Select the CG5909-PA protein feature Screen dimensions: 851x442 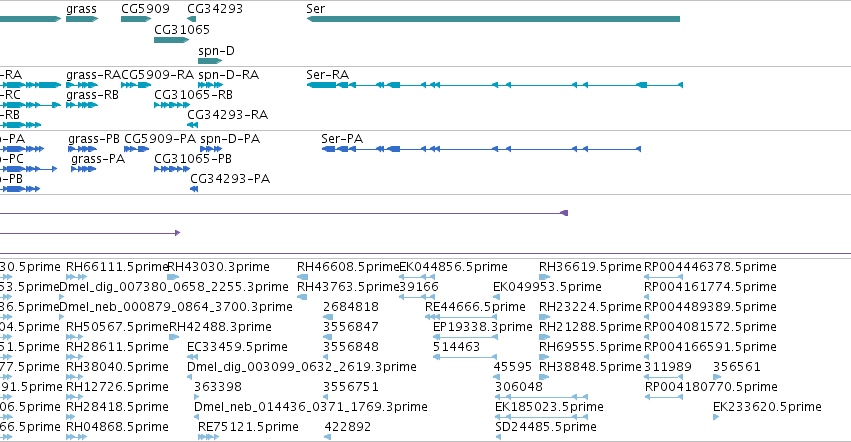pyautogui.click(x=137, y=149)
